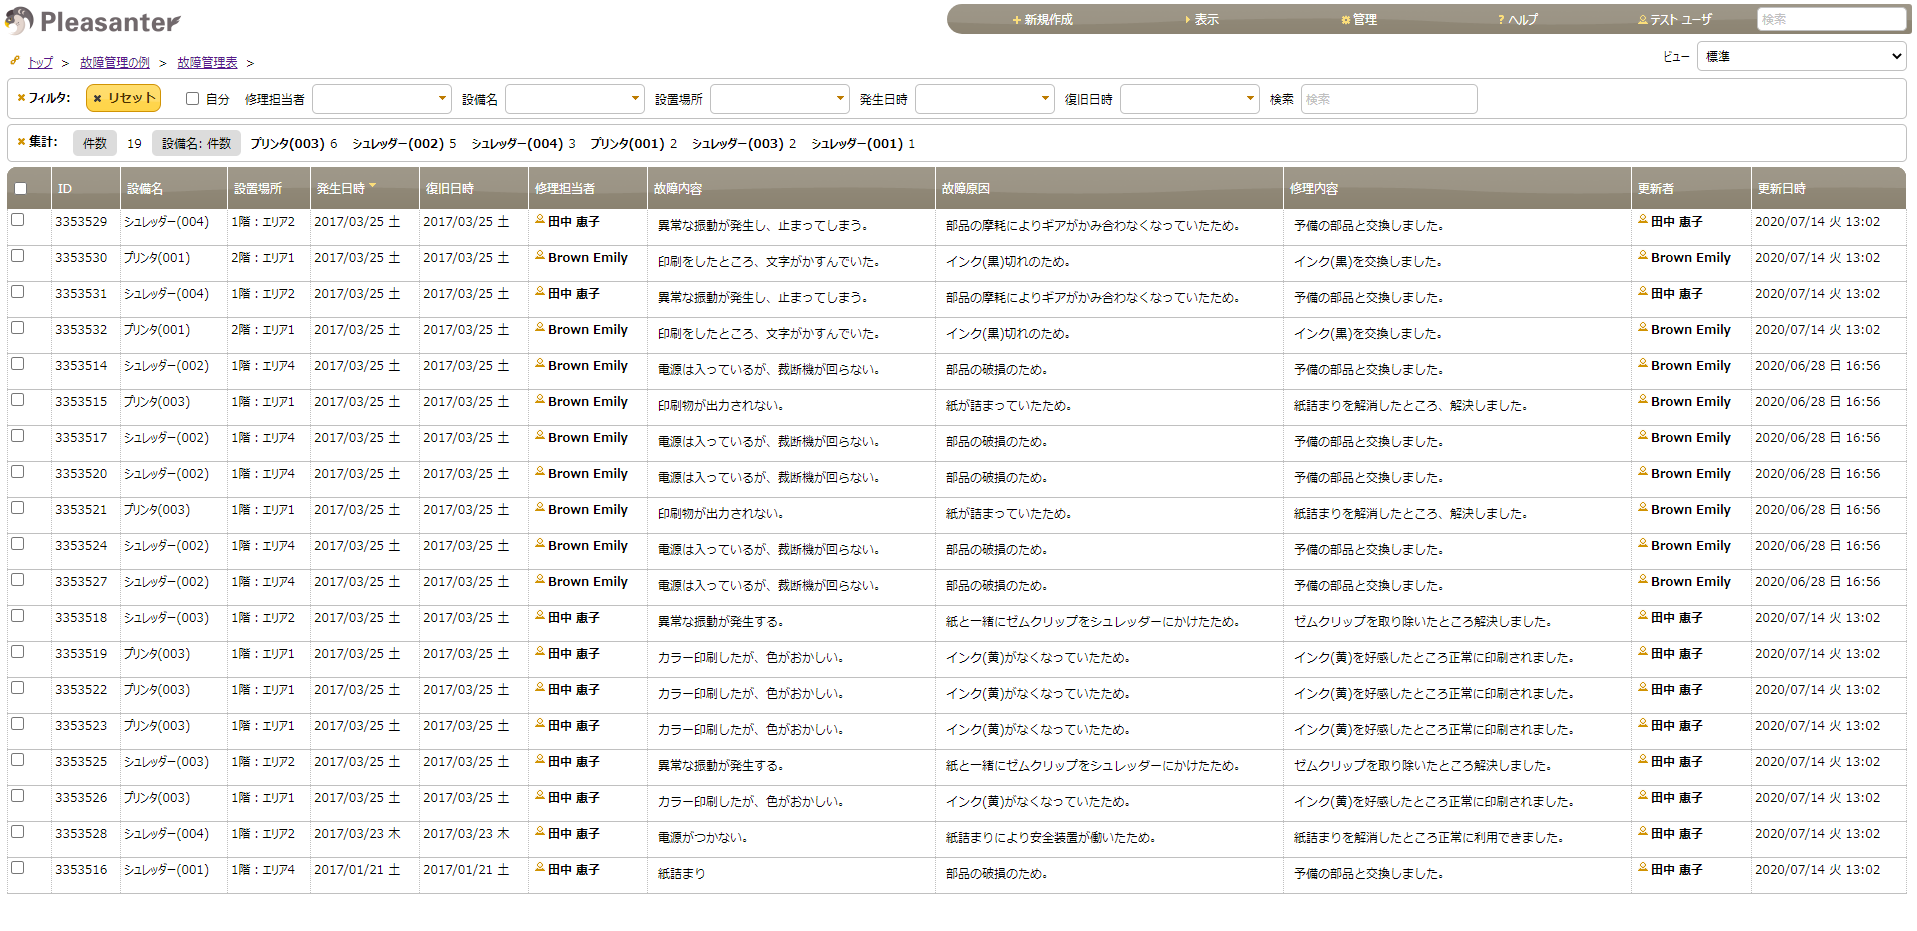Image resolution: width=1917 pixels, height=931 pixels.
Task: Click the plus icon on 新規作成
Action: pyautogui.click(x=1016, y=20)
